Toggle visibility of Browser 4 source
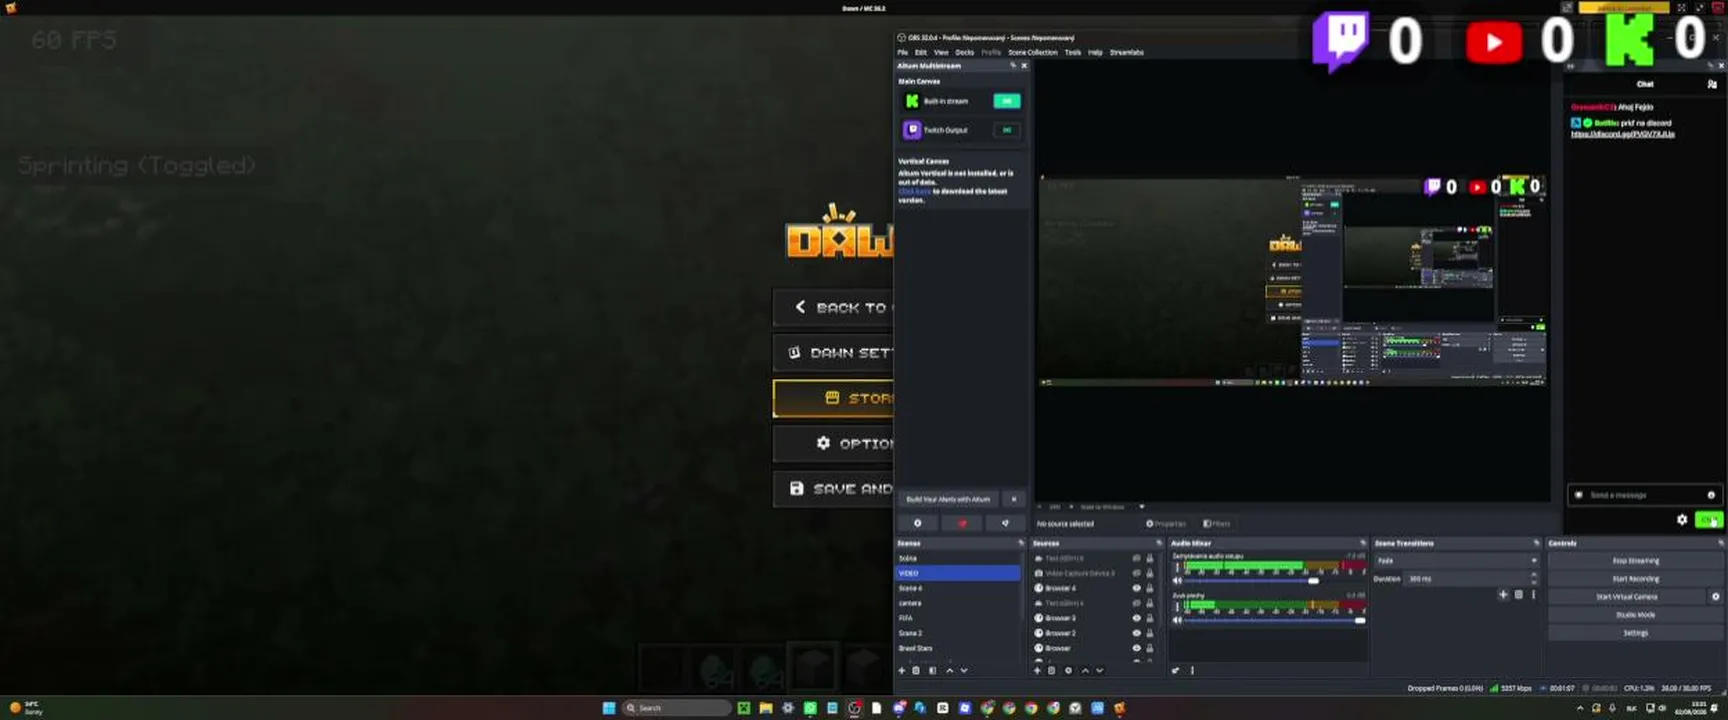 1136,588
